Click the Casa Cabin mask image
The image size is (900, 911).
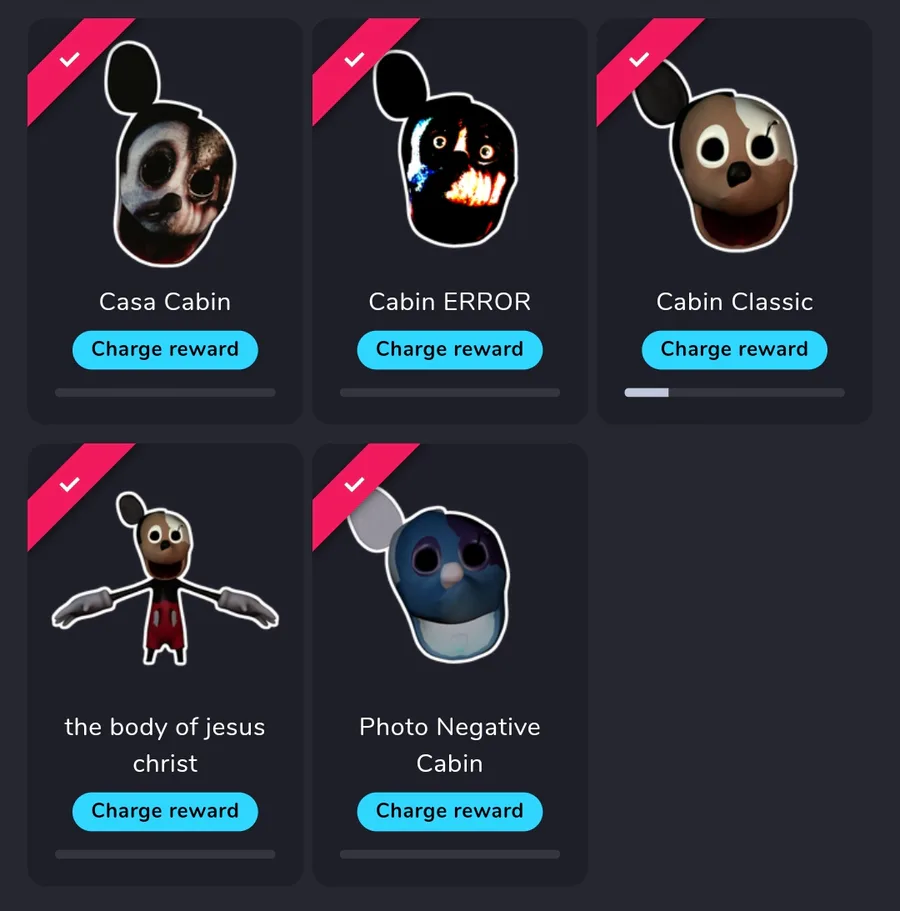click(x=170, y=154)
